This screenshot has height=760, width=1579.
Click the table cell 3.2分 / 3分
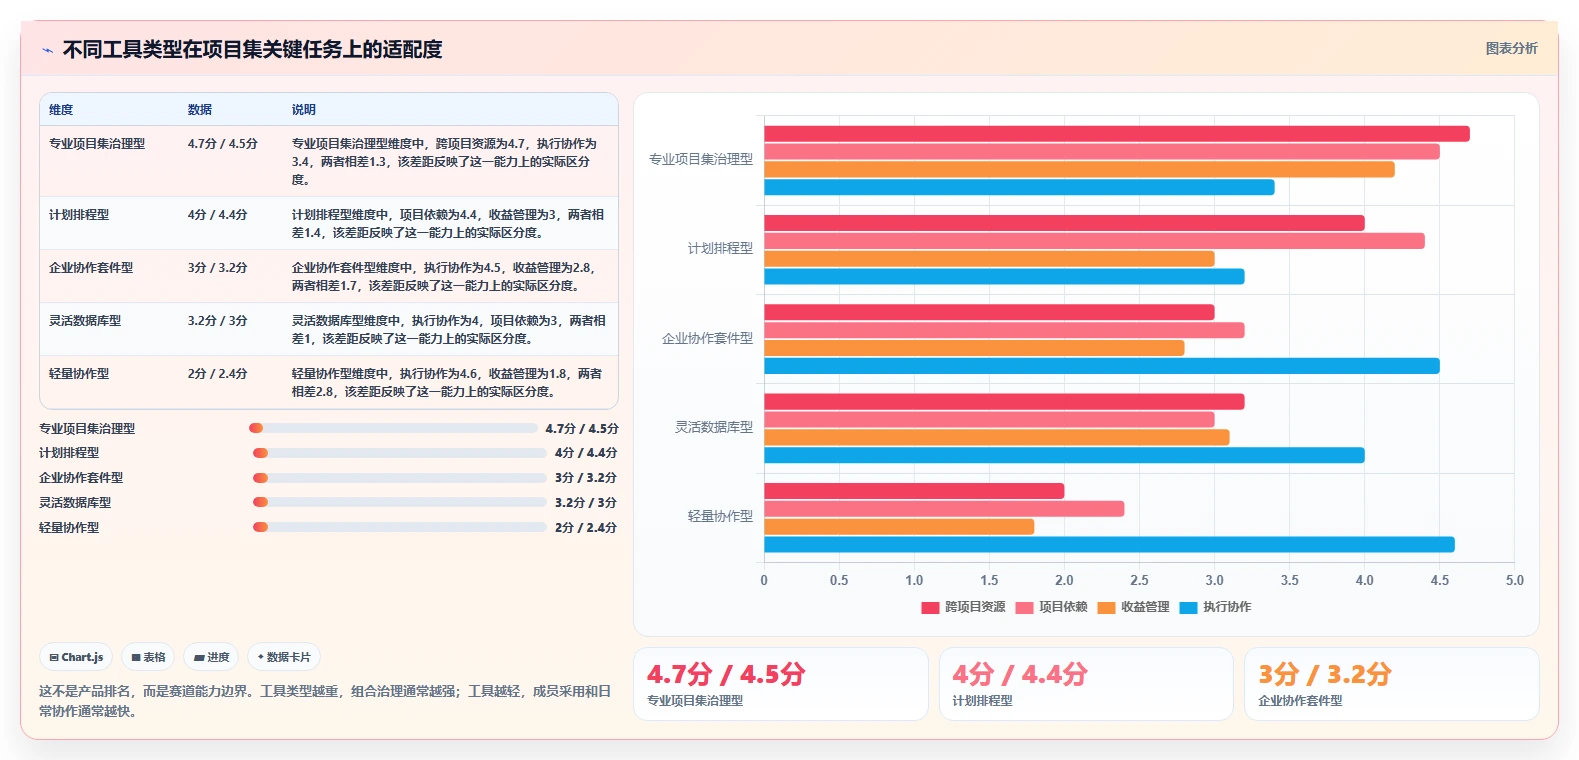coord(218,321)
